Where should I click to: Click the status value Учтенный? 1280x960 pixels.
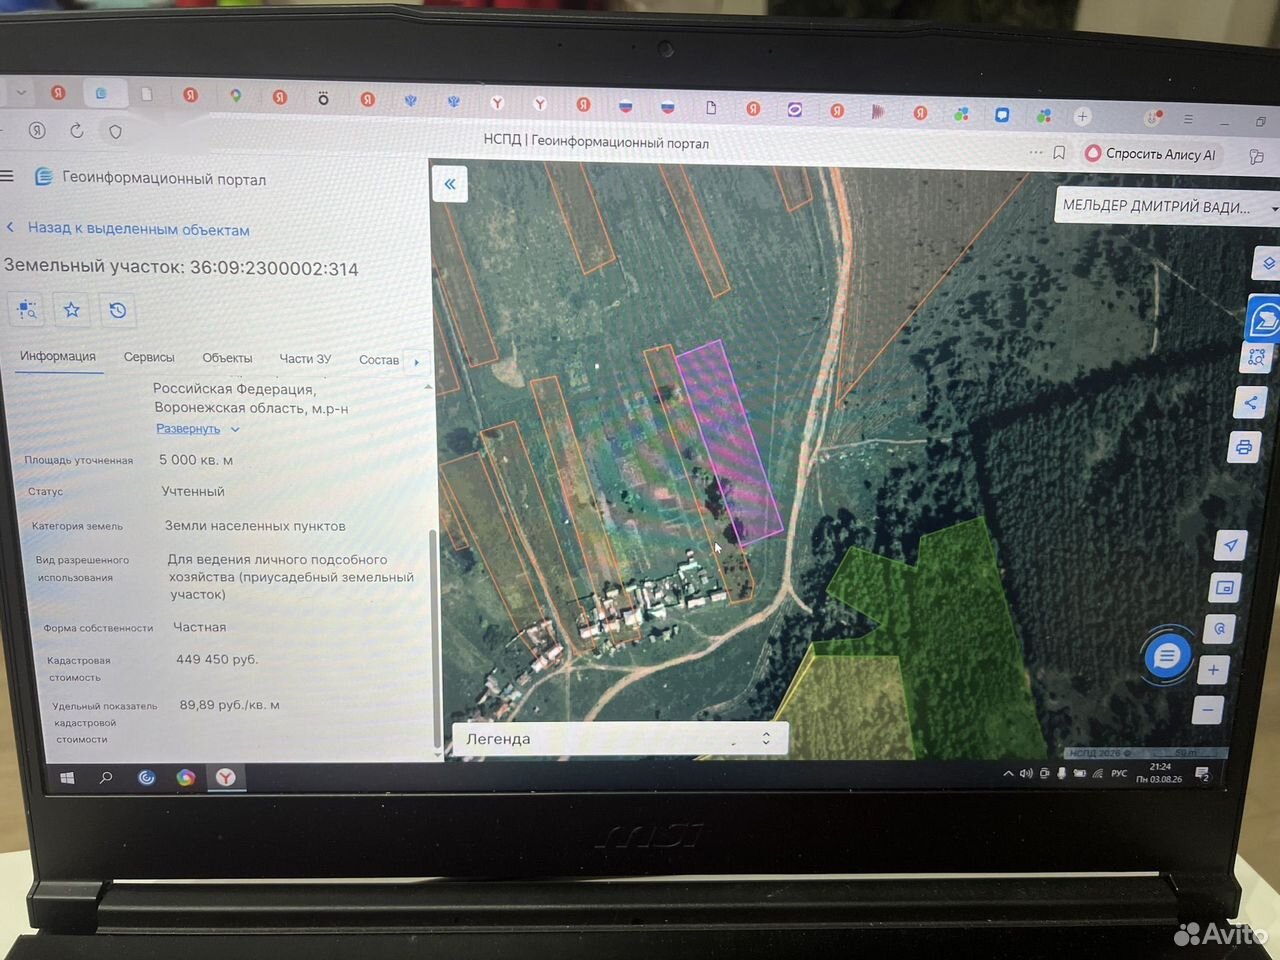click(x=193, y=491)
